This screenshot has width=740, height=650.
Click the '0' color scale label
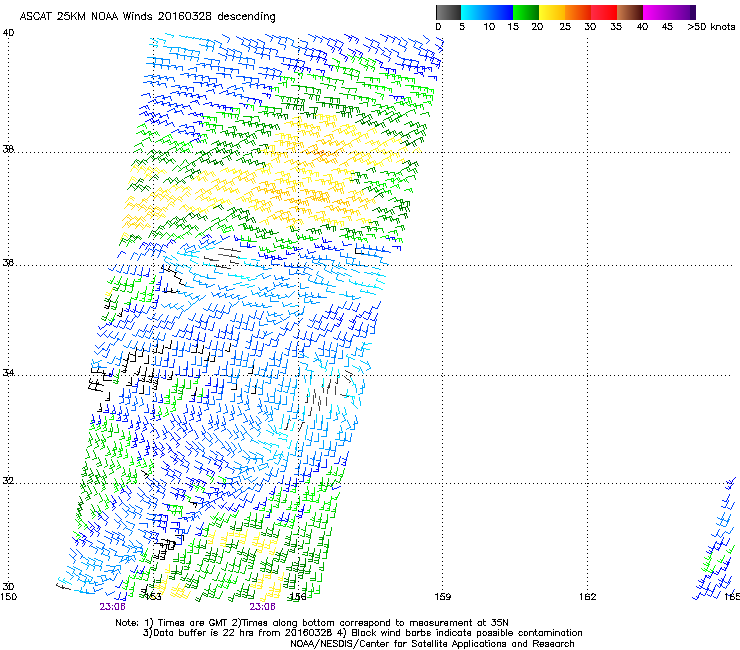pos(438,27)
